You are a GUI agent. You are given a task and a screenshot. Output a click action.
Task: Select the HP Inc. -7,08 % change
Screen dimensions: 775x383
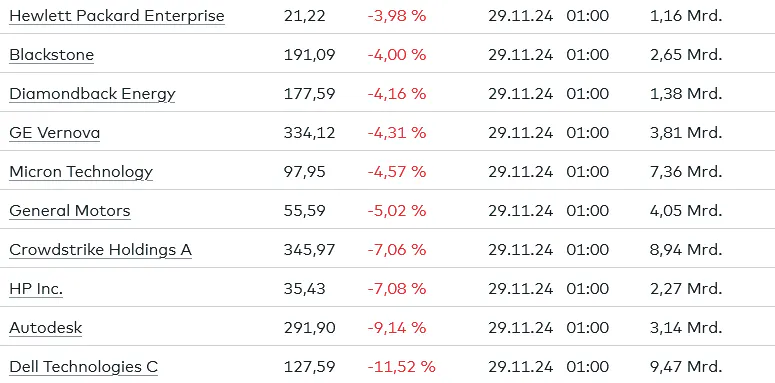(396, 289)
